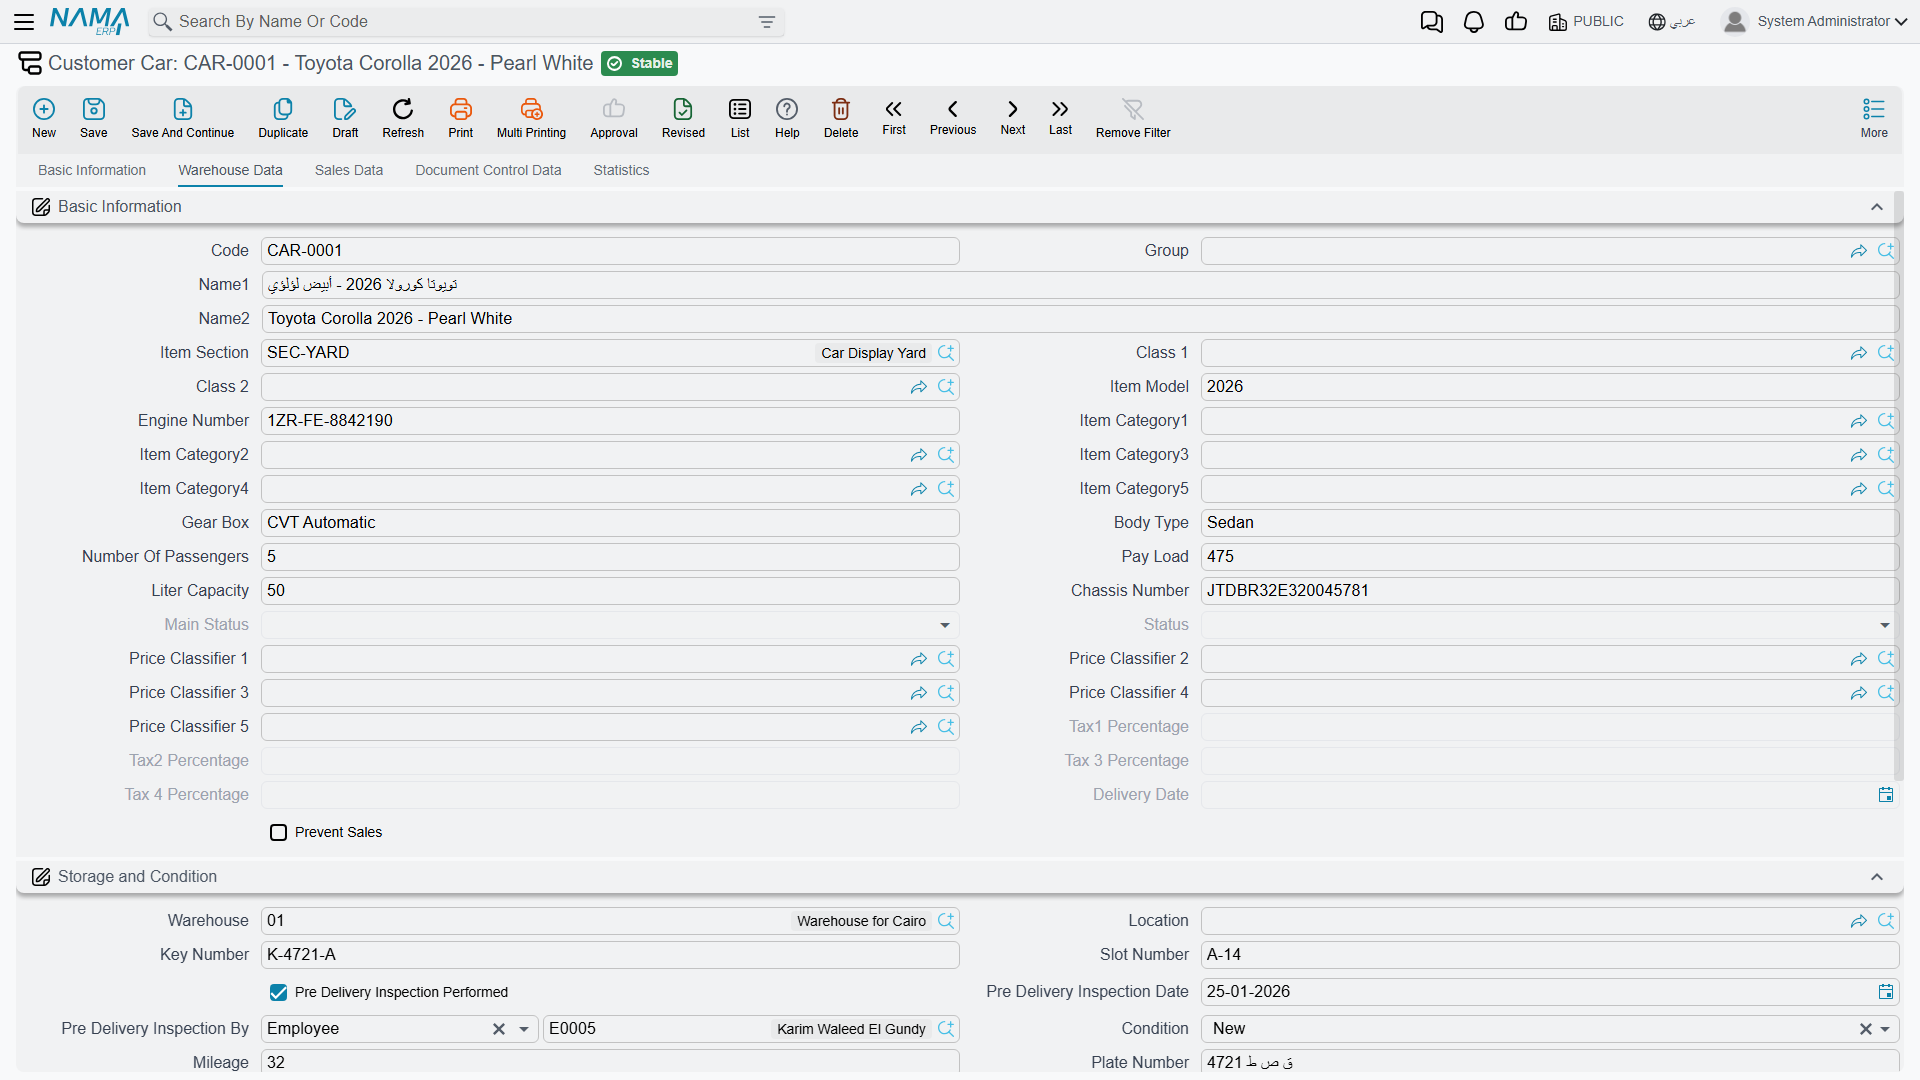1920x1080 pixels.
Task: Open the hamburger main menu
Action: (x=24, y=21)
